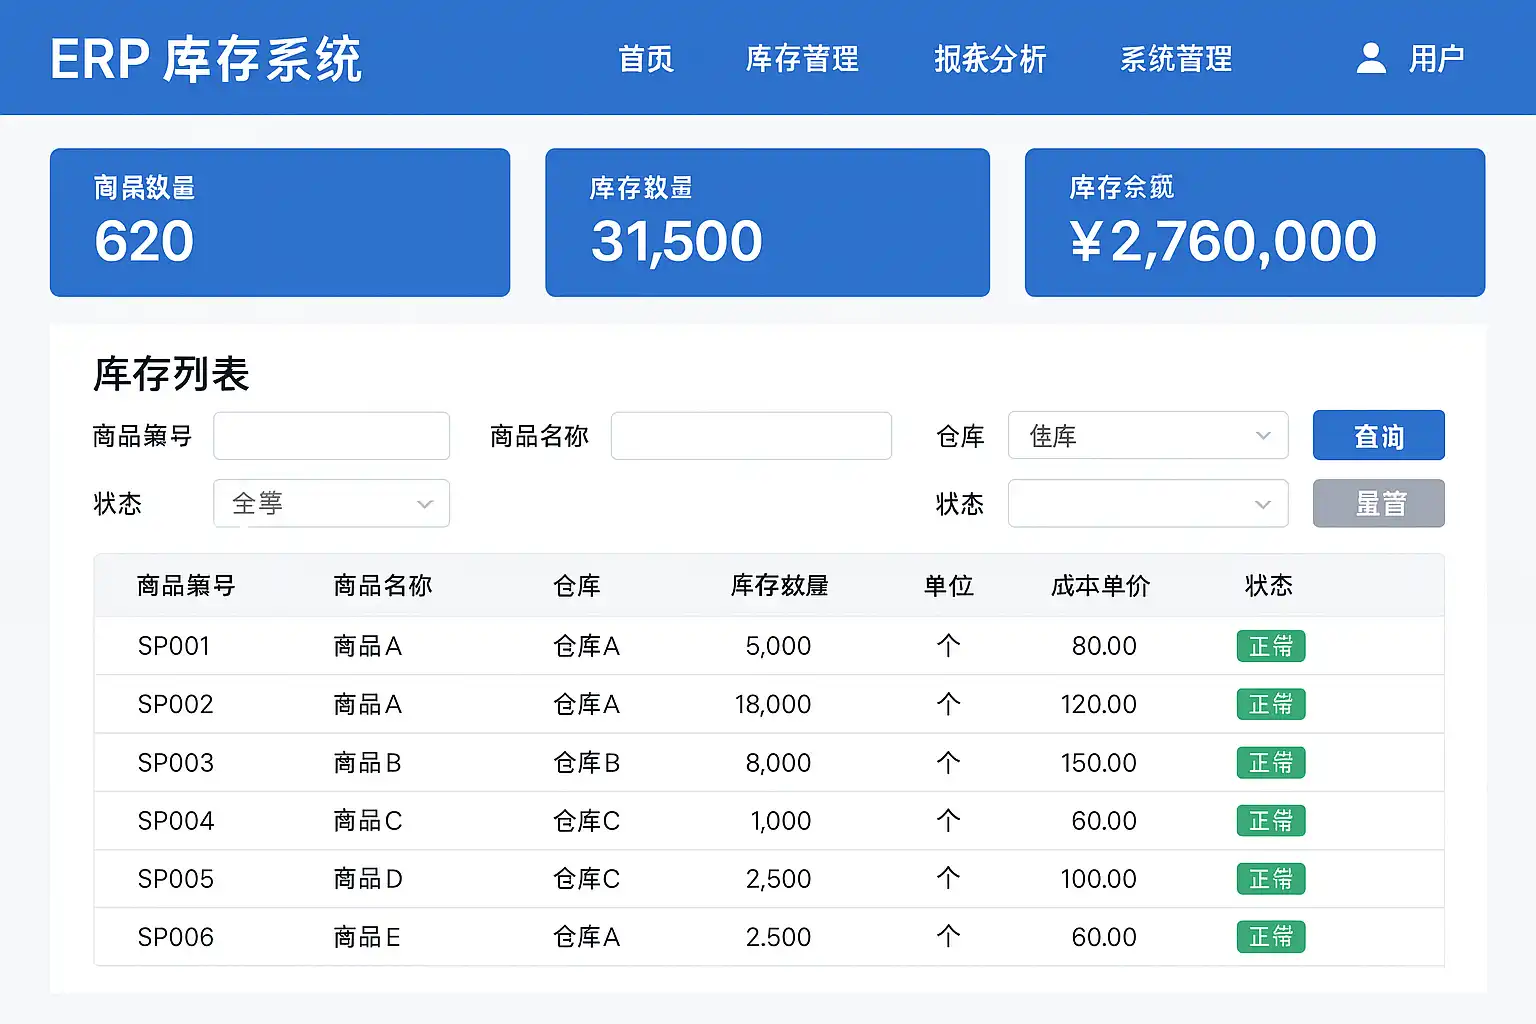Go to 库存管理 in top navigation
This screenshot has height=1024, width=1536.
click(x=802, y=59)
